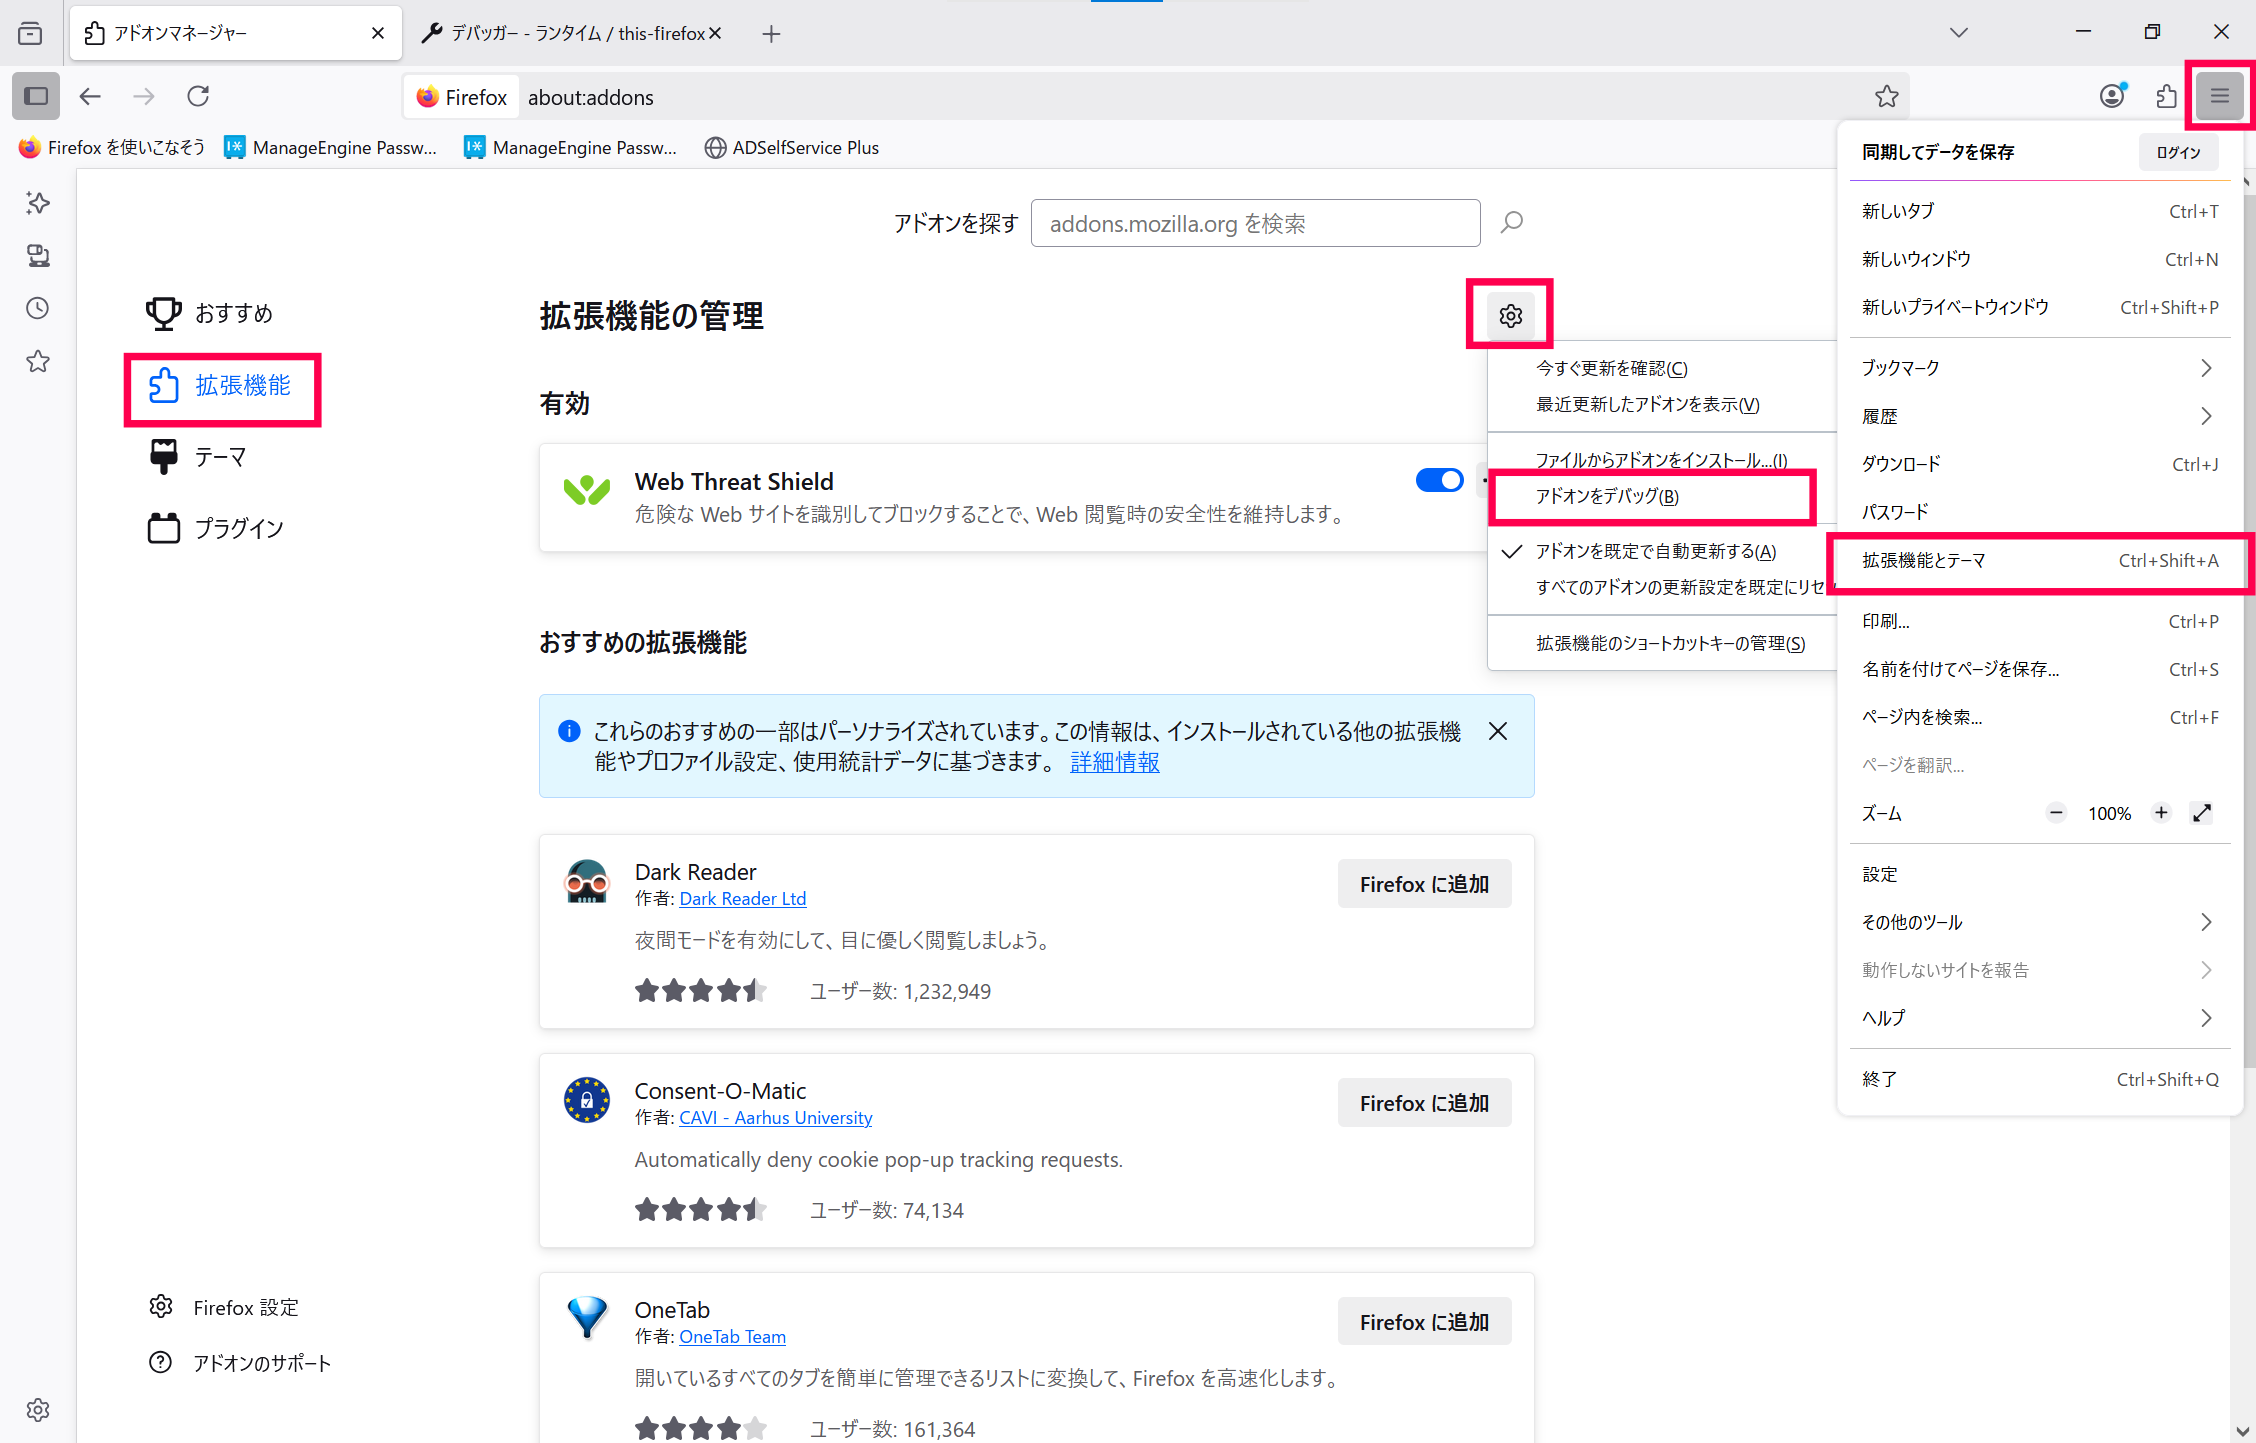Click the addon tools gear icon

click(x=1510, y=316)
